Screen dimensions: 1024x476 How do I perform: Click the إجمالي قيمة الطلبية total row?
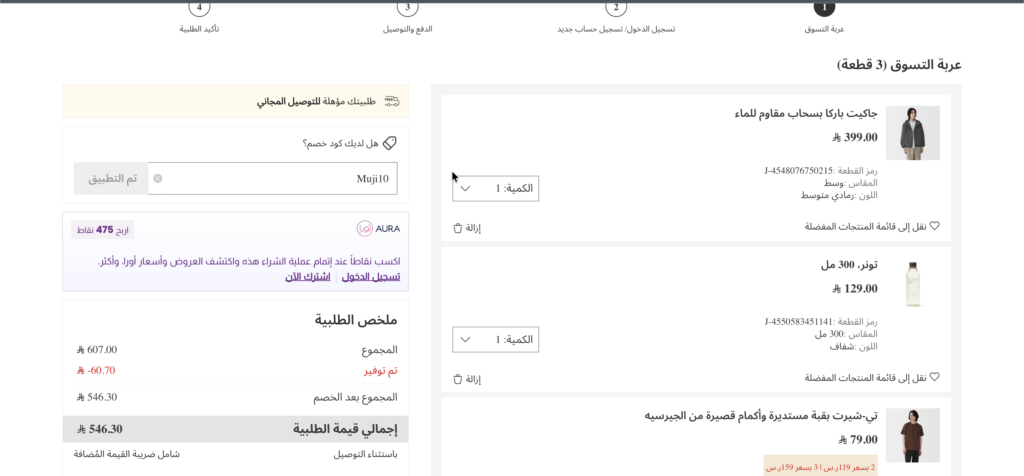click(x=235, y=429)
